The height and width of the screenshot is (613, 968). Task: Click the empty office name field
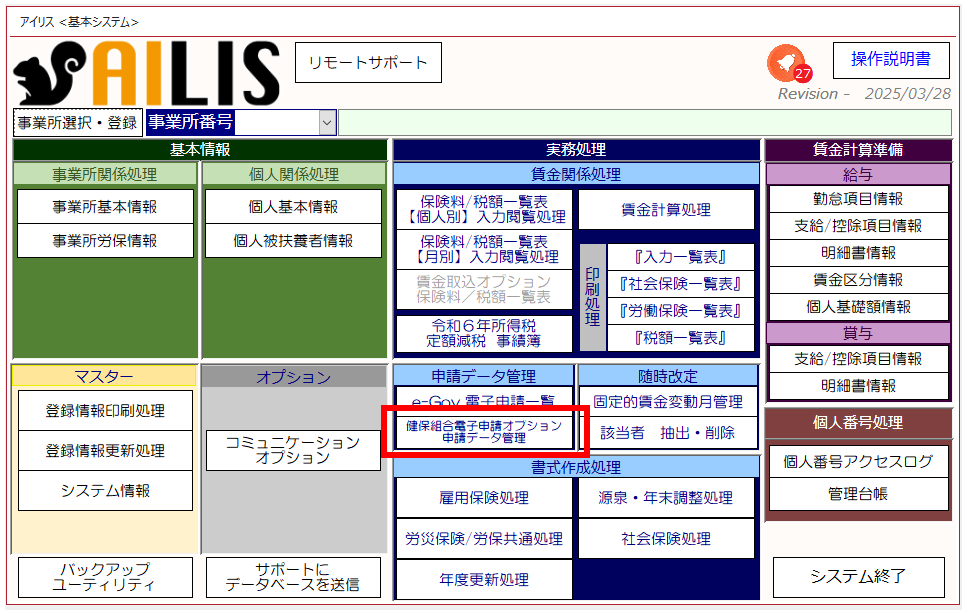click(644, 123)
